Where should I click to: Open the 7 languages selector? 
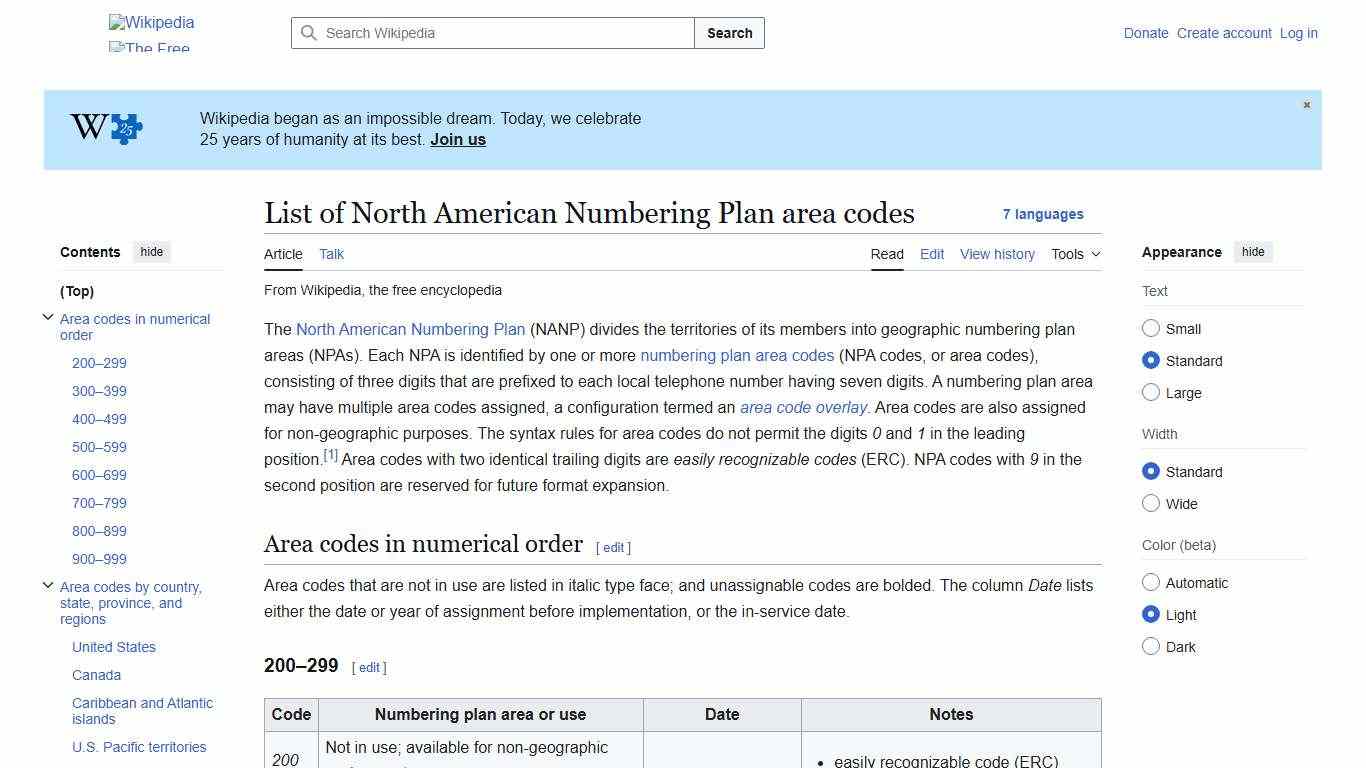point(1043,214)
